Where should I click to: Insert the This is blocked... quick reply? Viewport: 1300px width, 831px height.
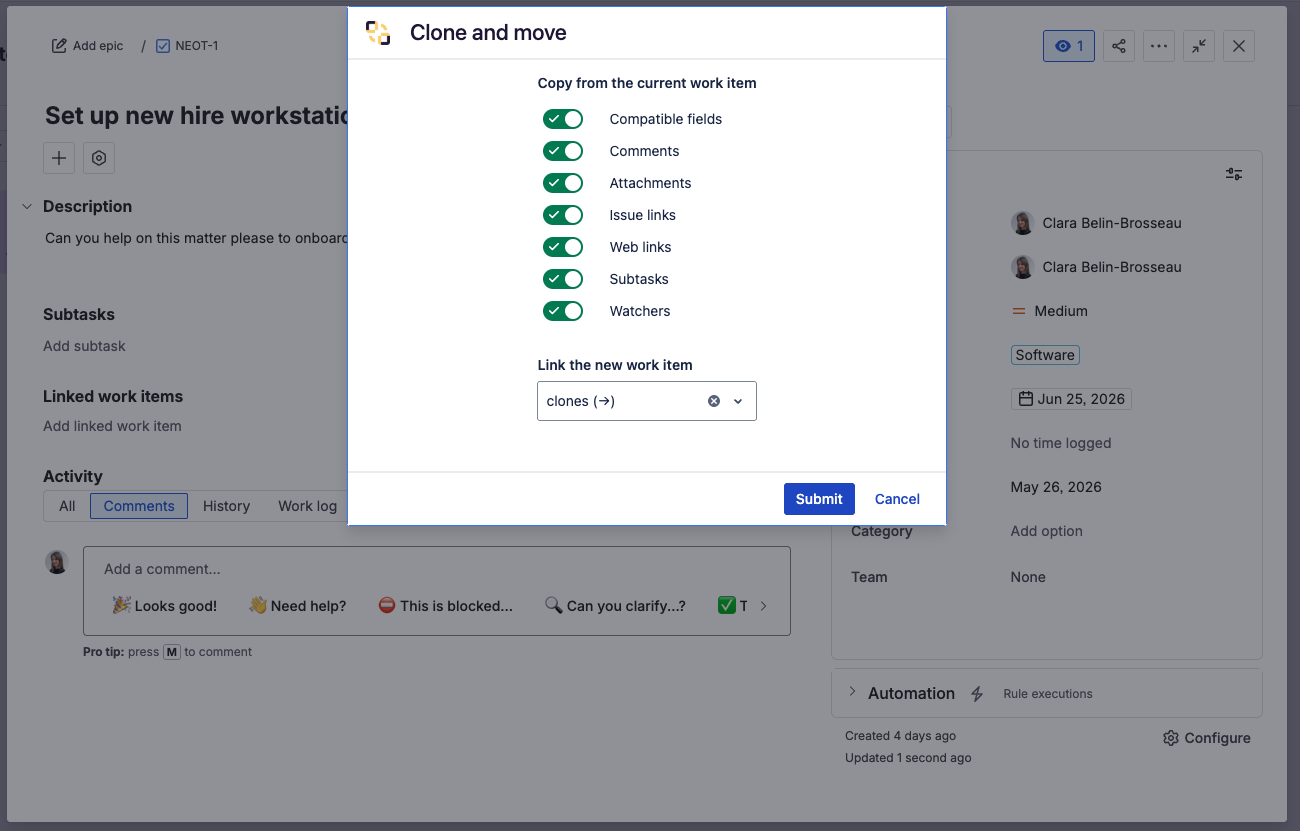click(x=445, y=606)
